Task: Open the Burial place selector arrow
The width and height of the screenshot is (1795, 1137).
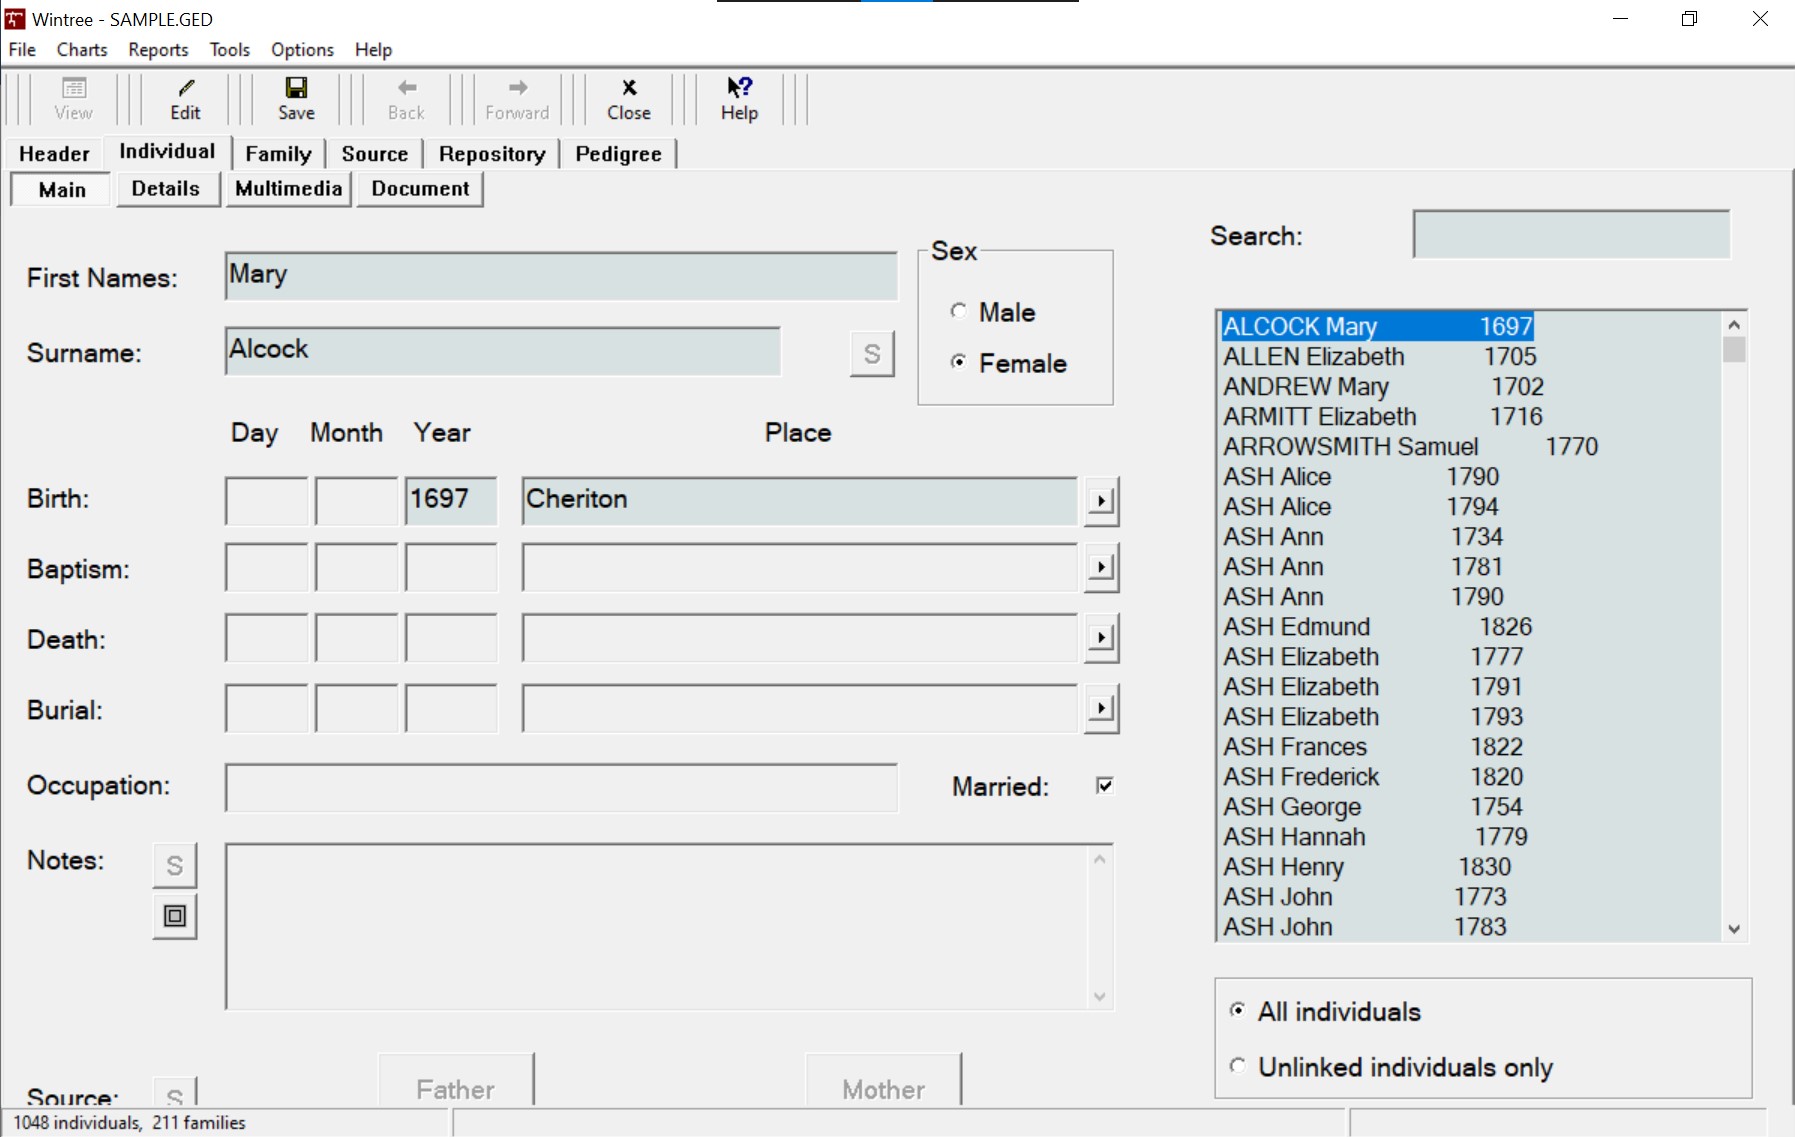Action: tap(1100, 708)
